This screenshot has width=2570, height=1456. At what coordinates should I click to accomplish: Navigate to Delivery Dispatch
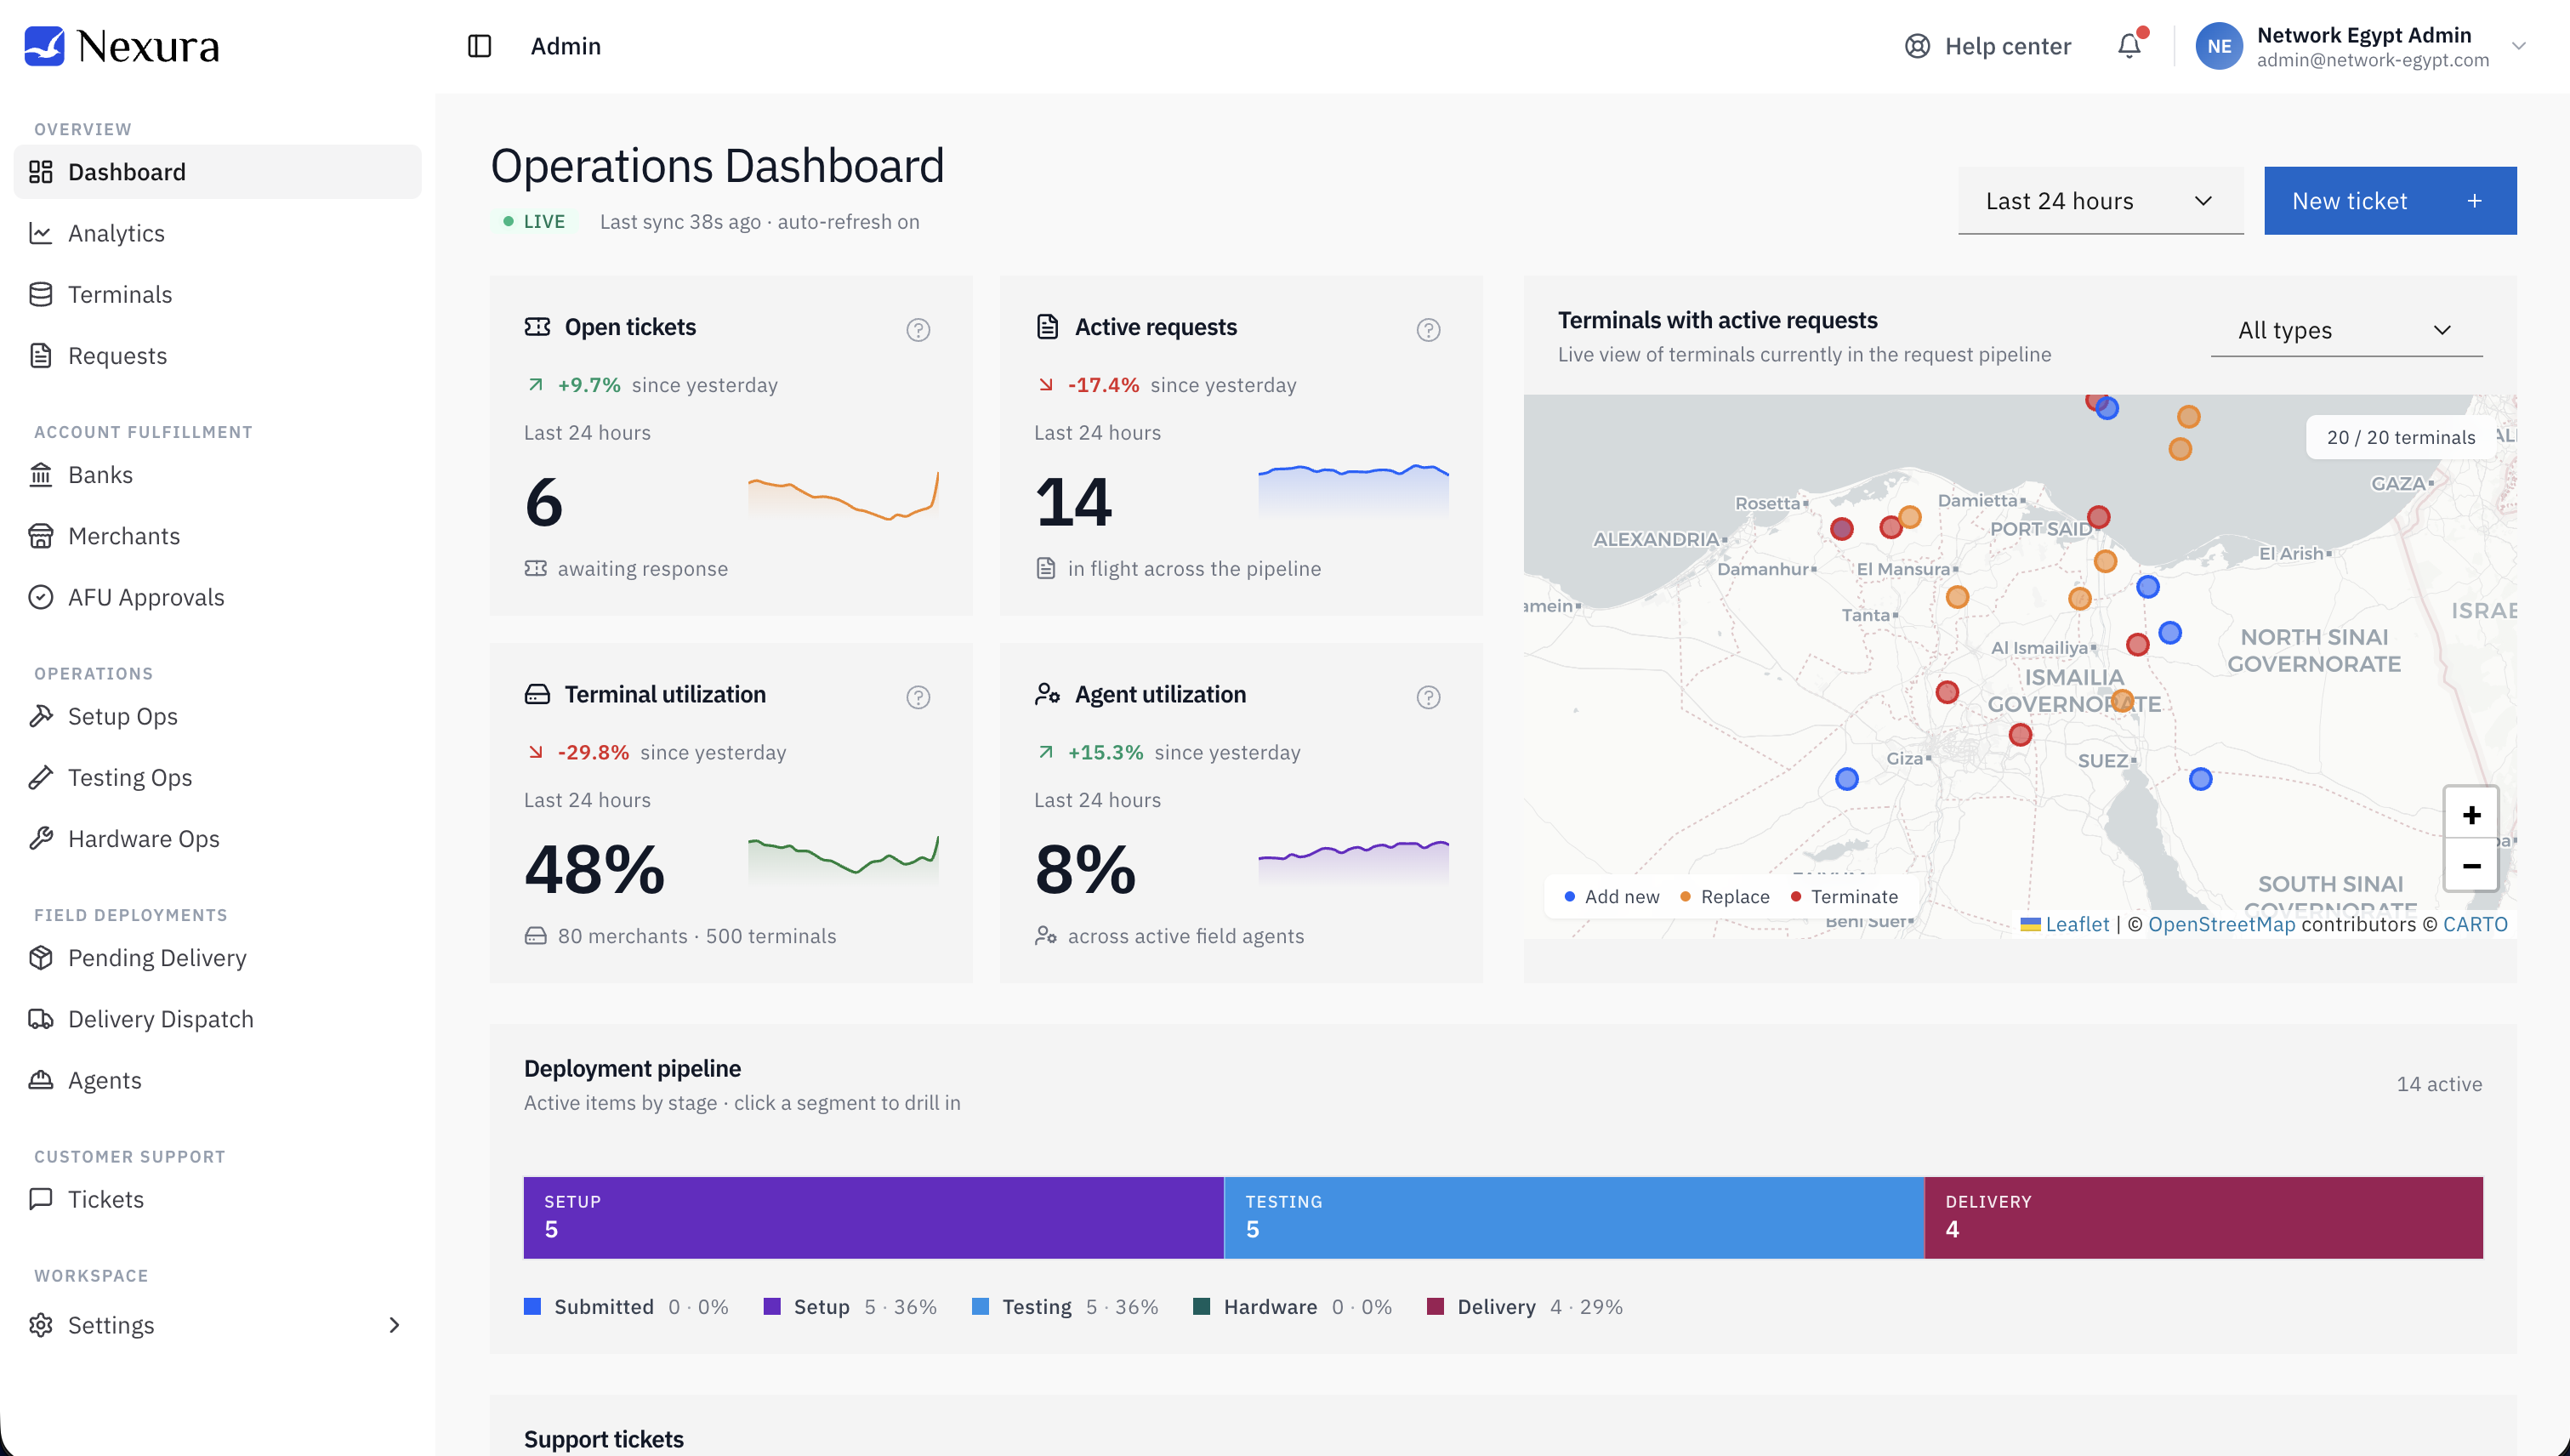pos(218,1019)
